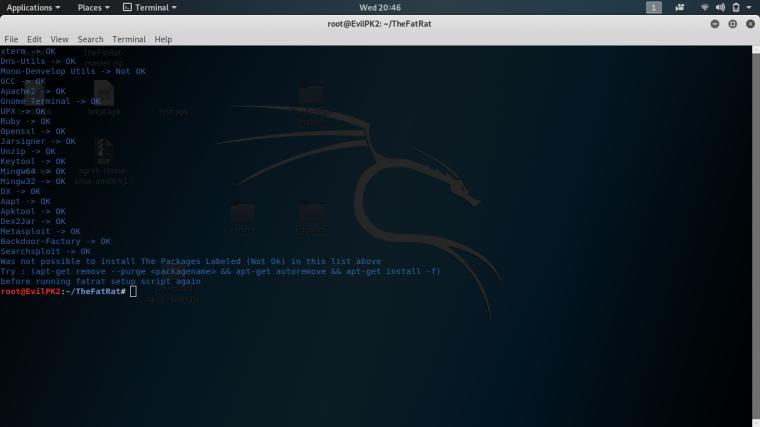Click the 'Unzip -> OK' line

click(x=28, y=151)
